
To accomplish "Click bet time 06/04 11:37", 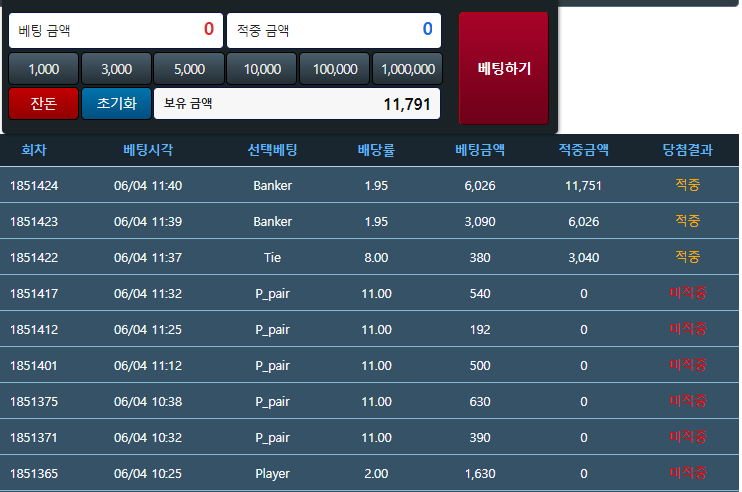I will click(x=148, y=257).
